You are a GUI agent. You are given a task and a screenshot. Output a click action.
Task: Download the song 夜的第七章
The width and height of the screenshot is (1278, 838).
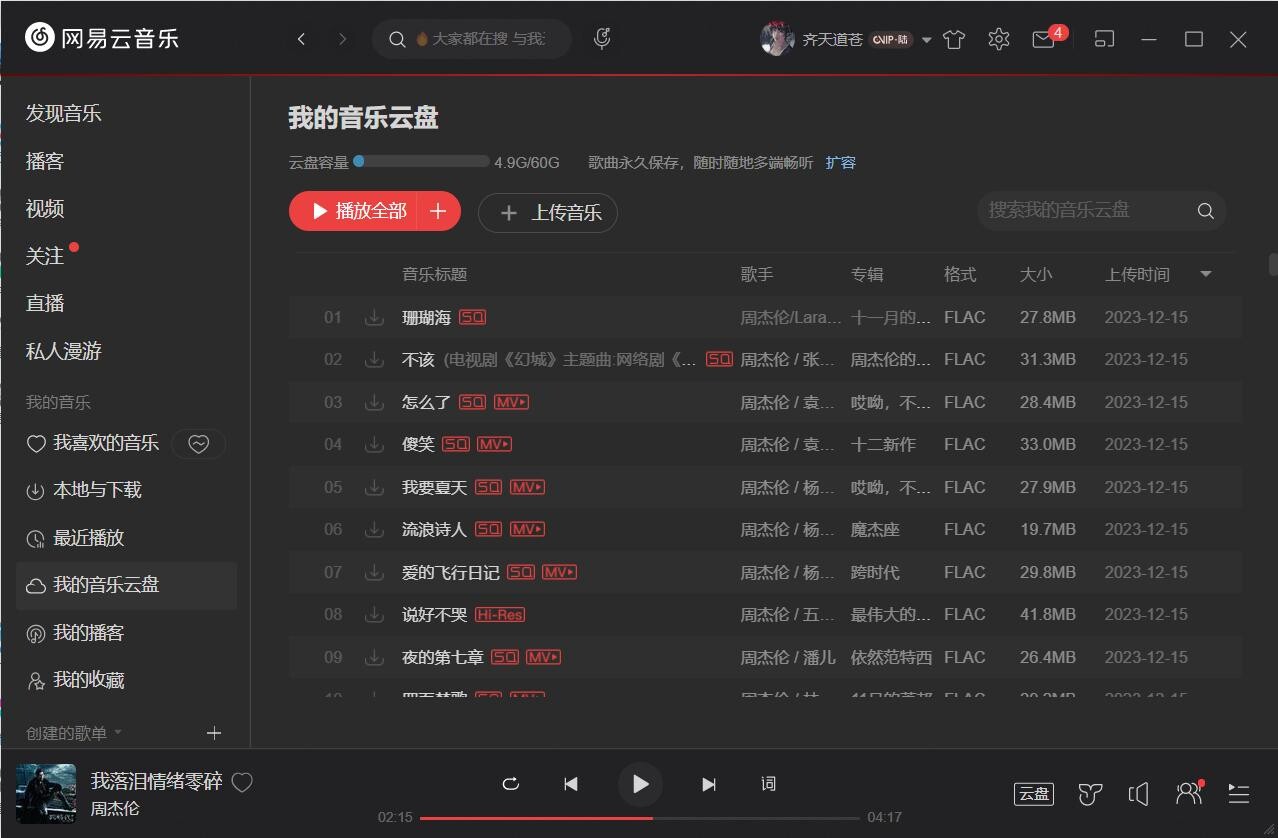374,657
